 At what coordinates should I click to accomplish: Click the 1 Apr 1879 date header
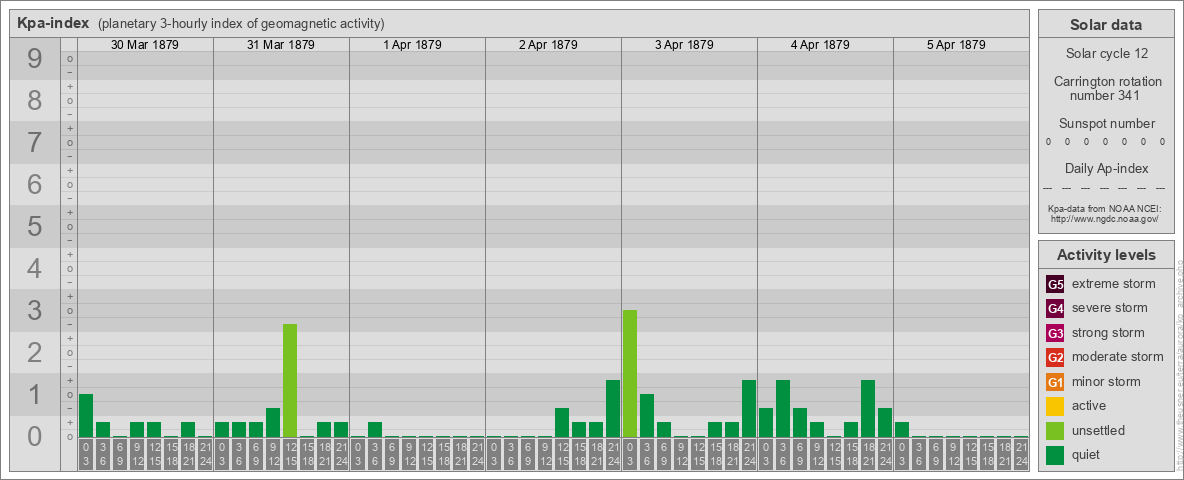pyautogui.click(x=412, y=45)
